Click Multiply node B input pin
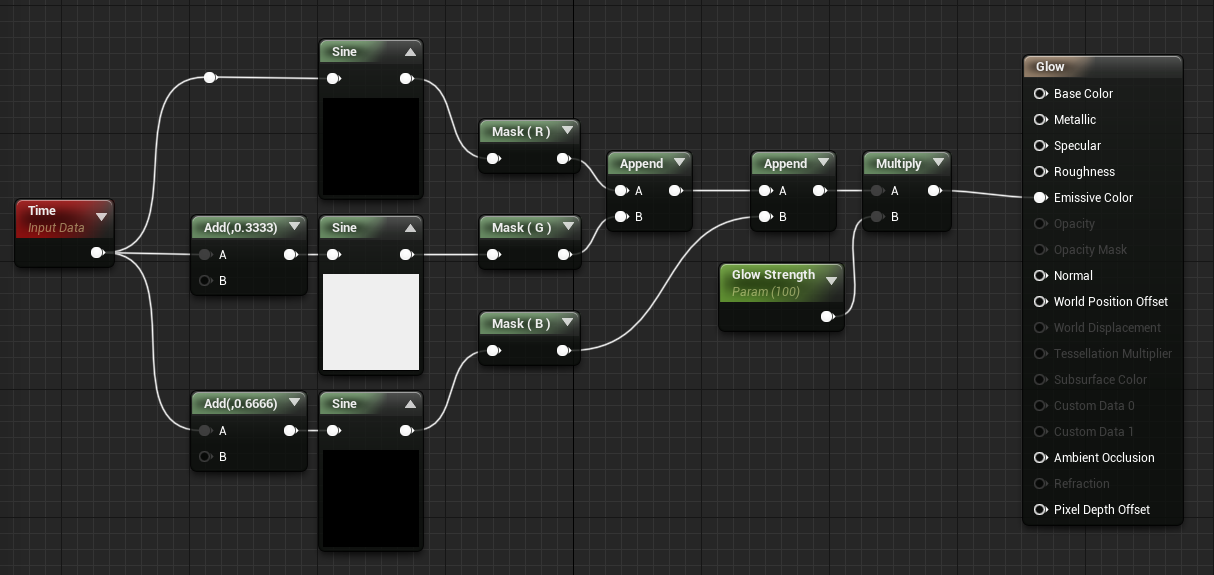 coord(877,216)
